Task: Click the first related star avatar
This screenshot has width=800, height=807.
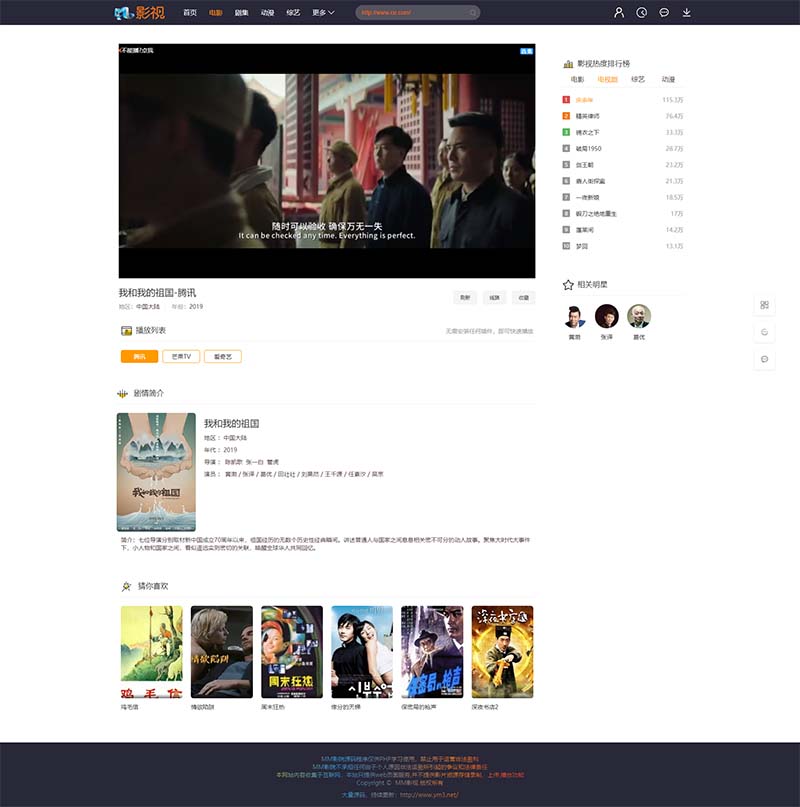Action: (x=575, y=317)
